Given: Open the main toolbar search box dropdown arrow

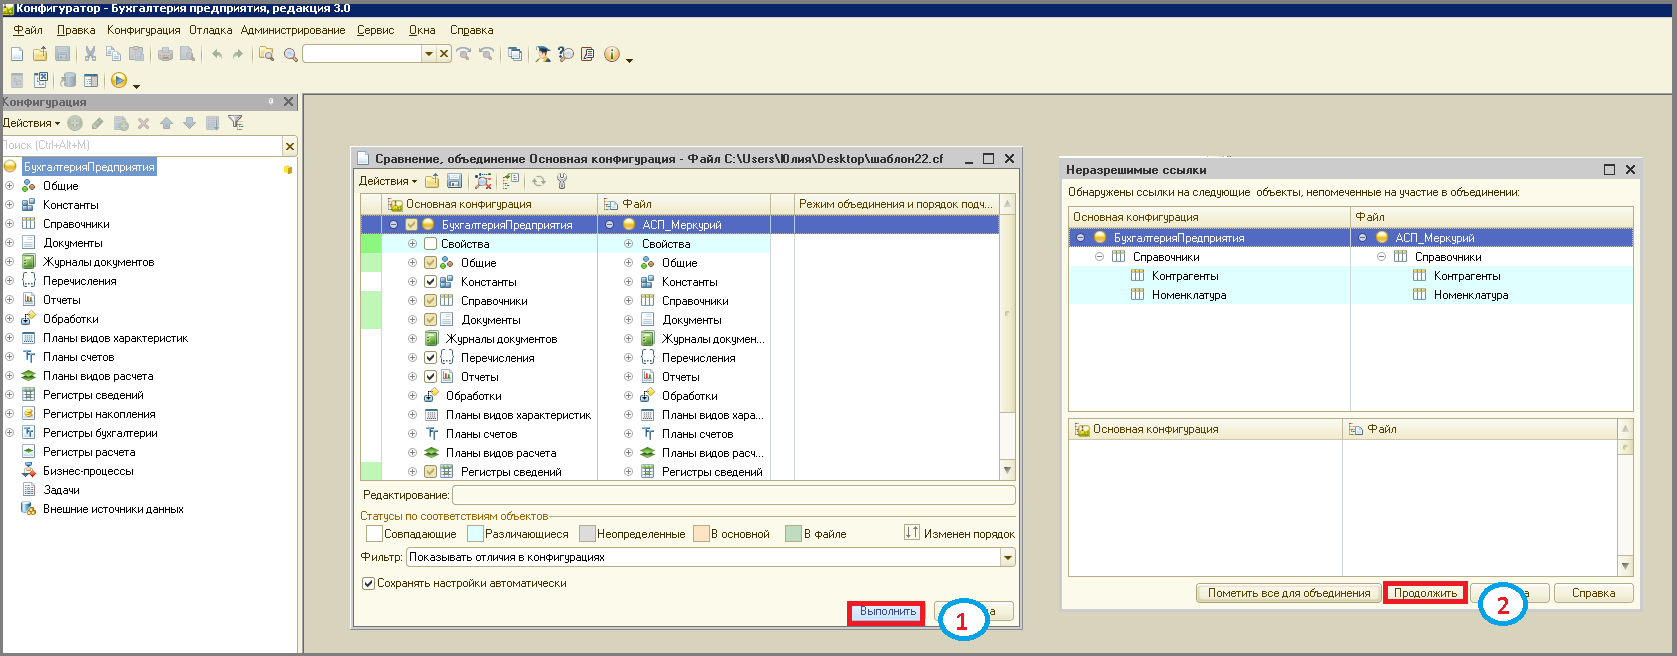Looking at the screenshot, I should (x=429, y=54).
